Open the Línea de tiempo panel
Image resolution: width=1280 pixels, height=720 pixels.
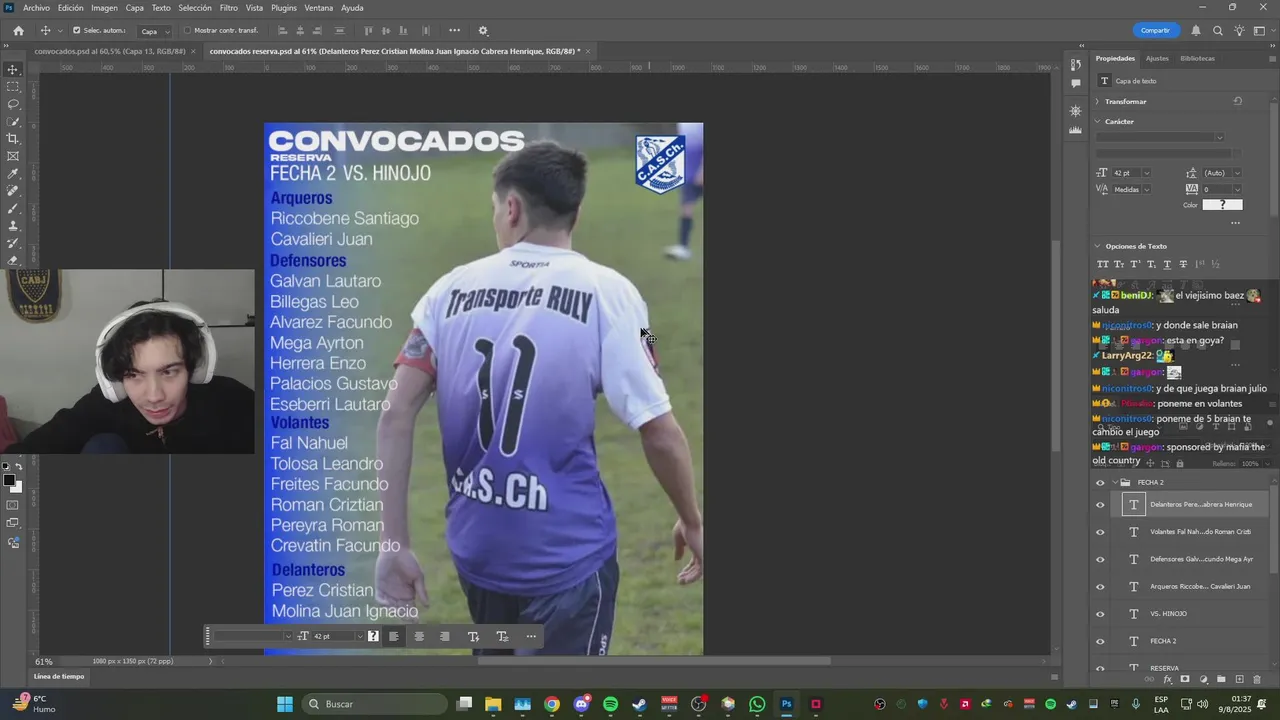(x=59, y=676)
